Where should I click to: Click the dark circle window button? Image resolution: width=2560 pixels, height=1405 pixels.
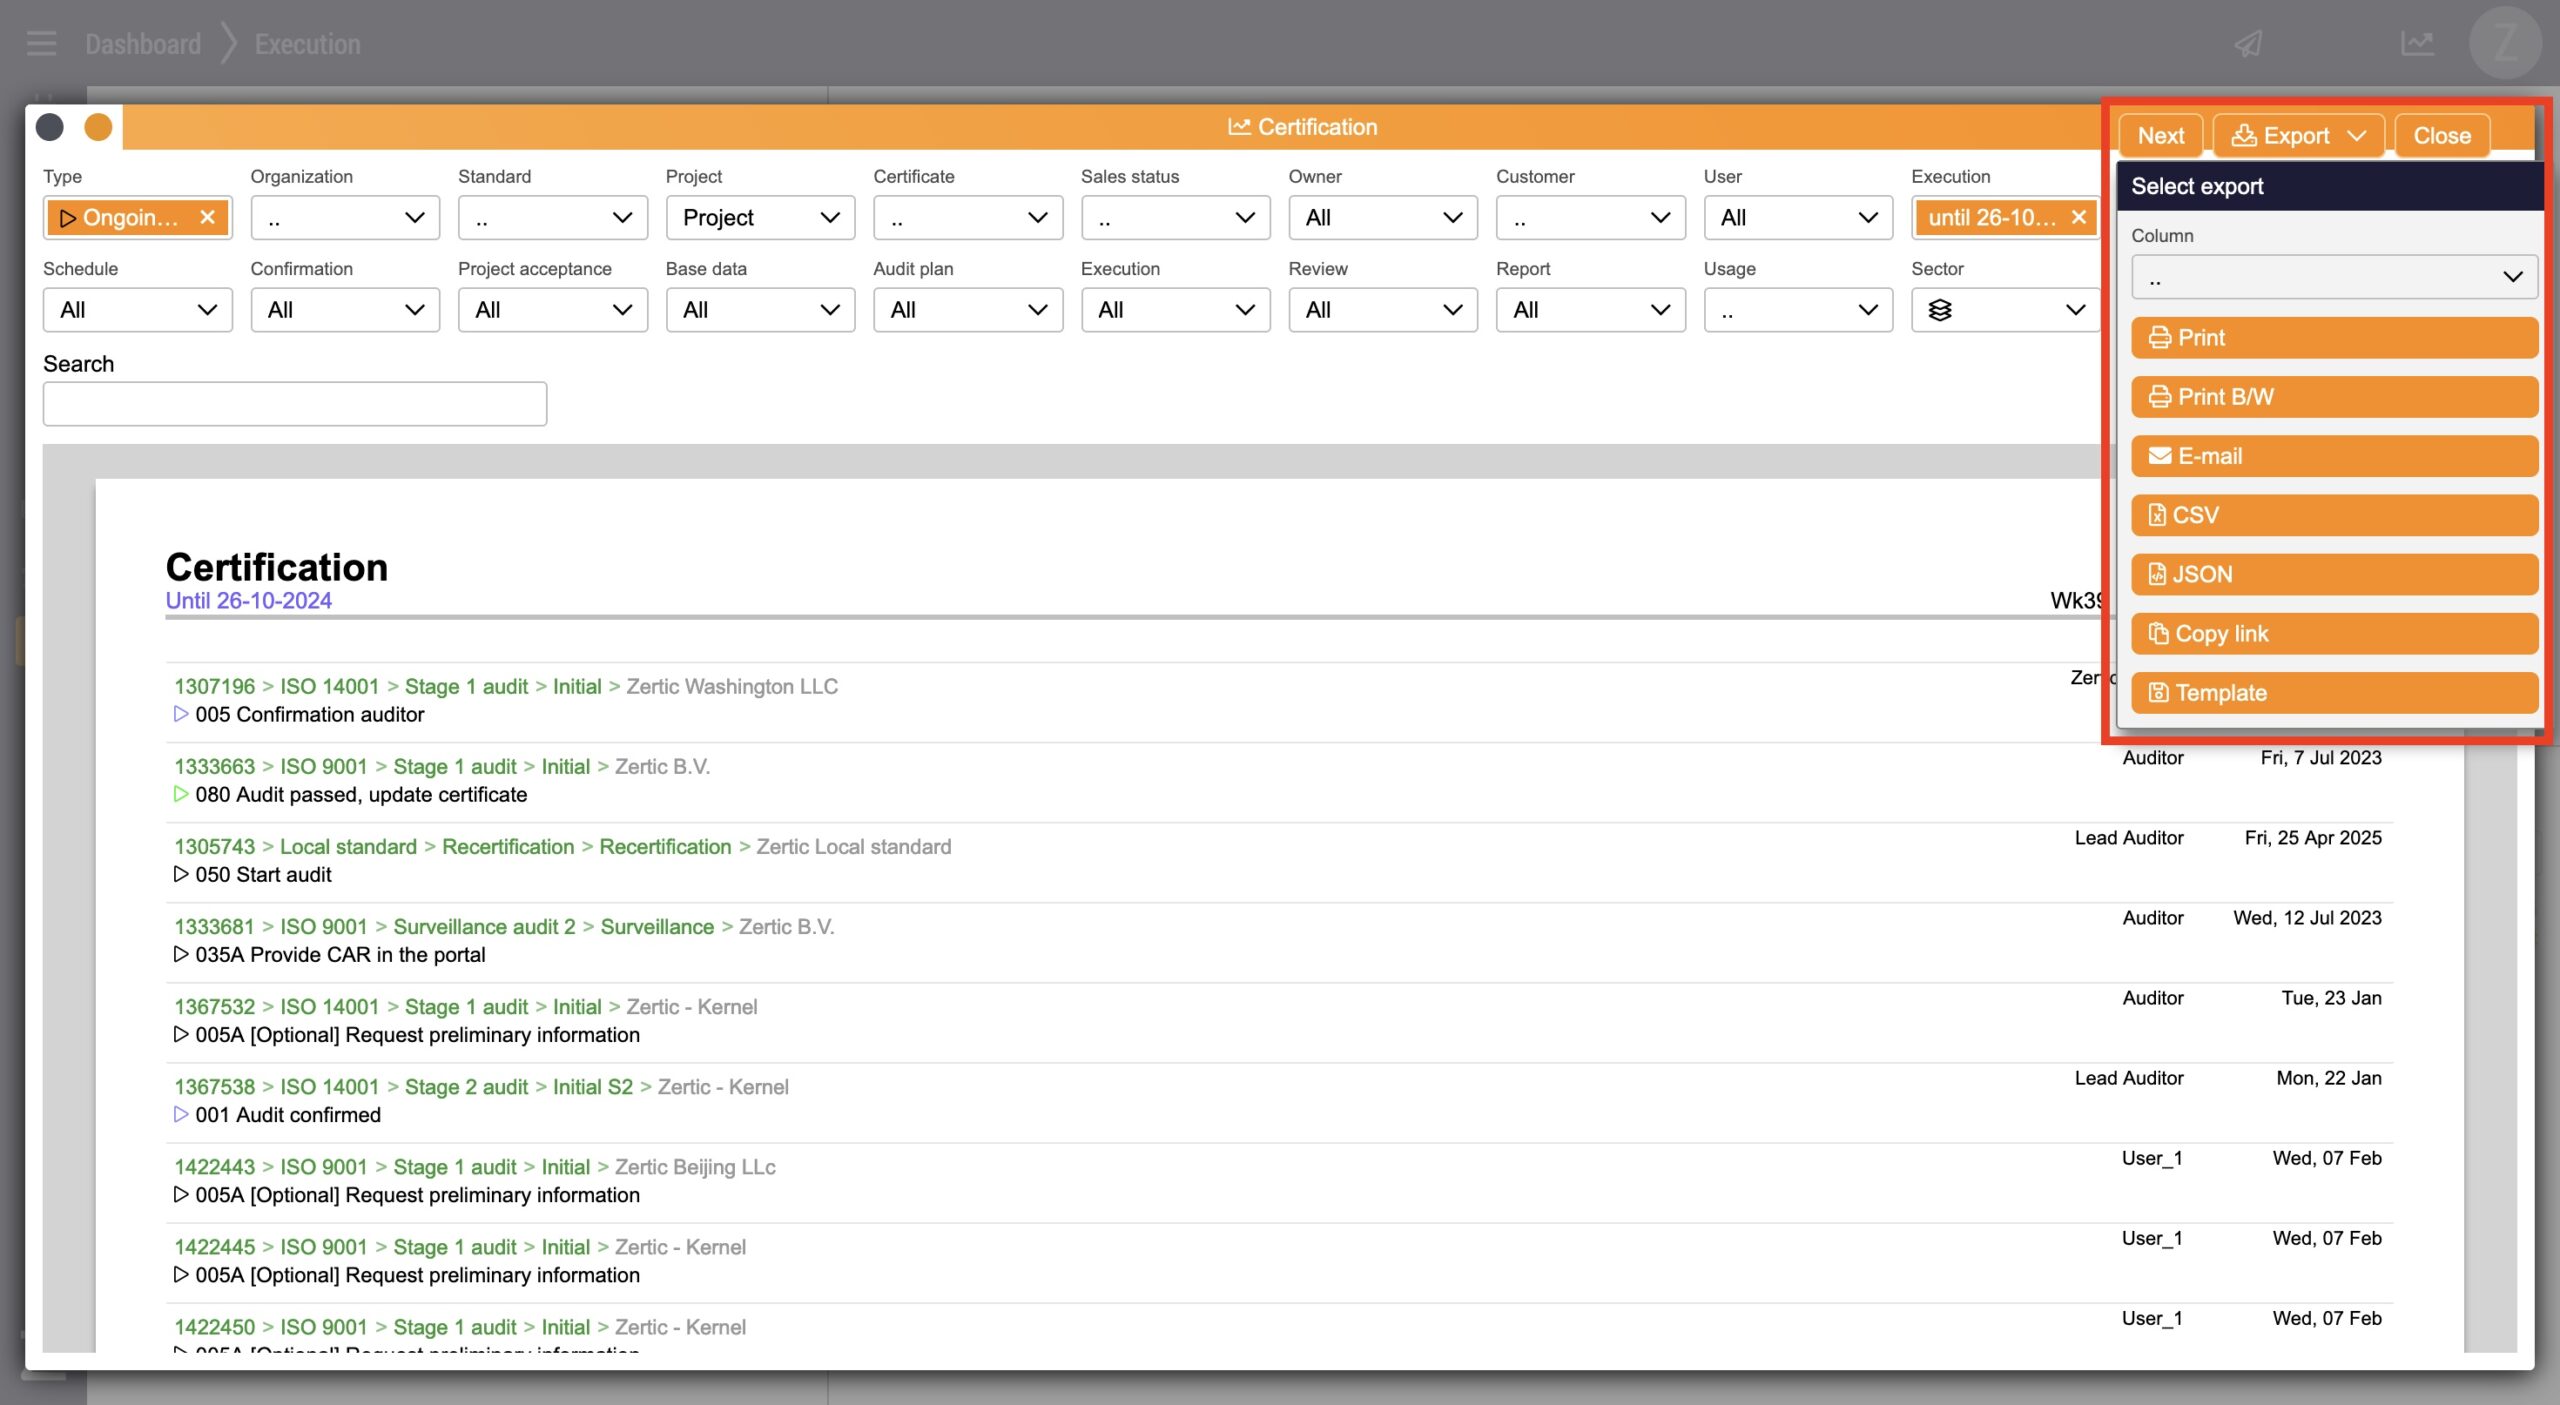pos(50,127)
